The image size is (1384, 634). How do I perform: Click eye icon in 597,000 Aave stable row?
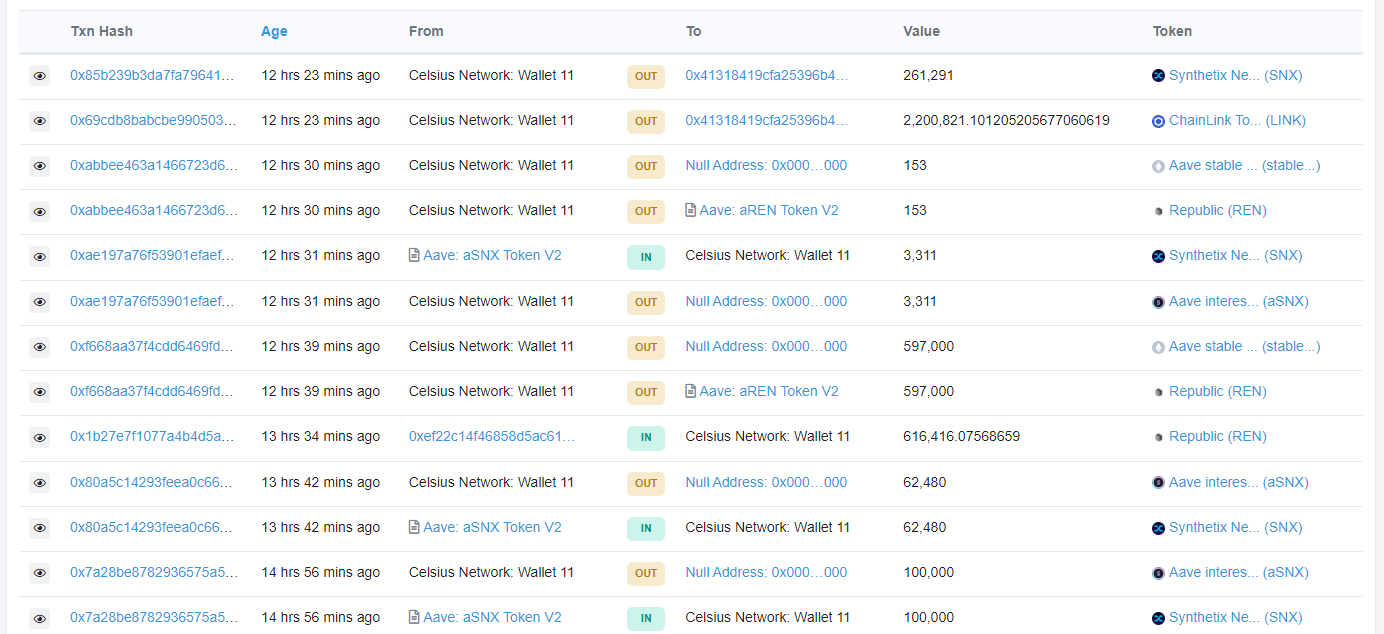(x=39, y=347)
